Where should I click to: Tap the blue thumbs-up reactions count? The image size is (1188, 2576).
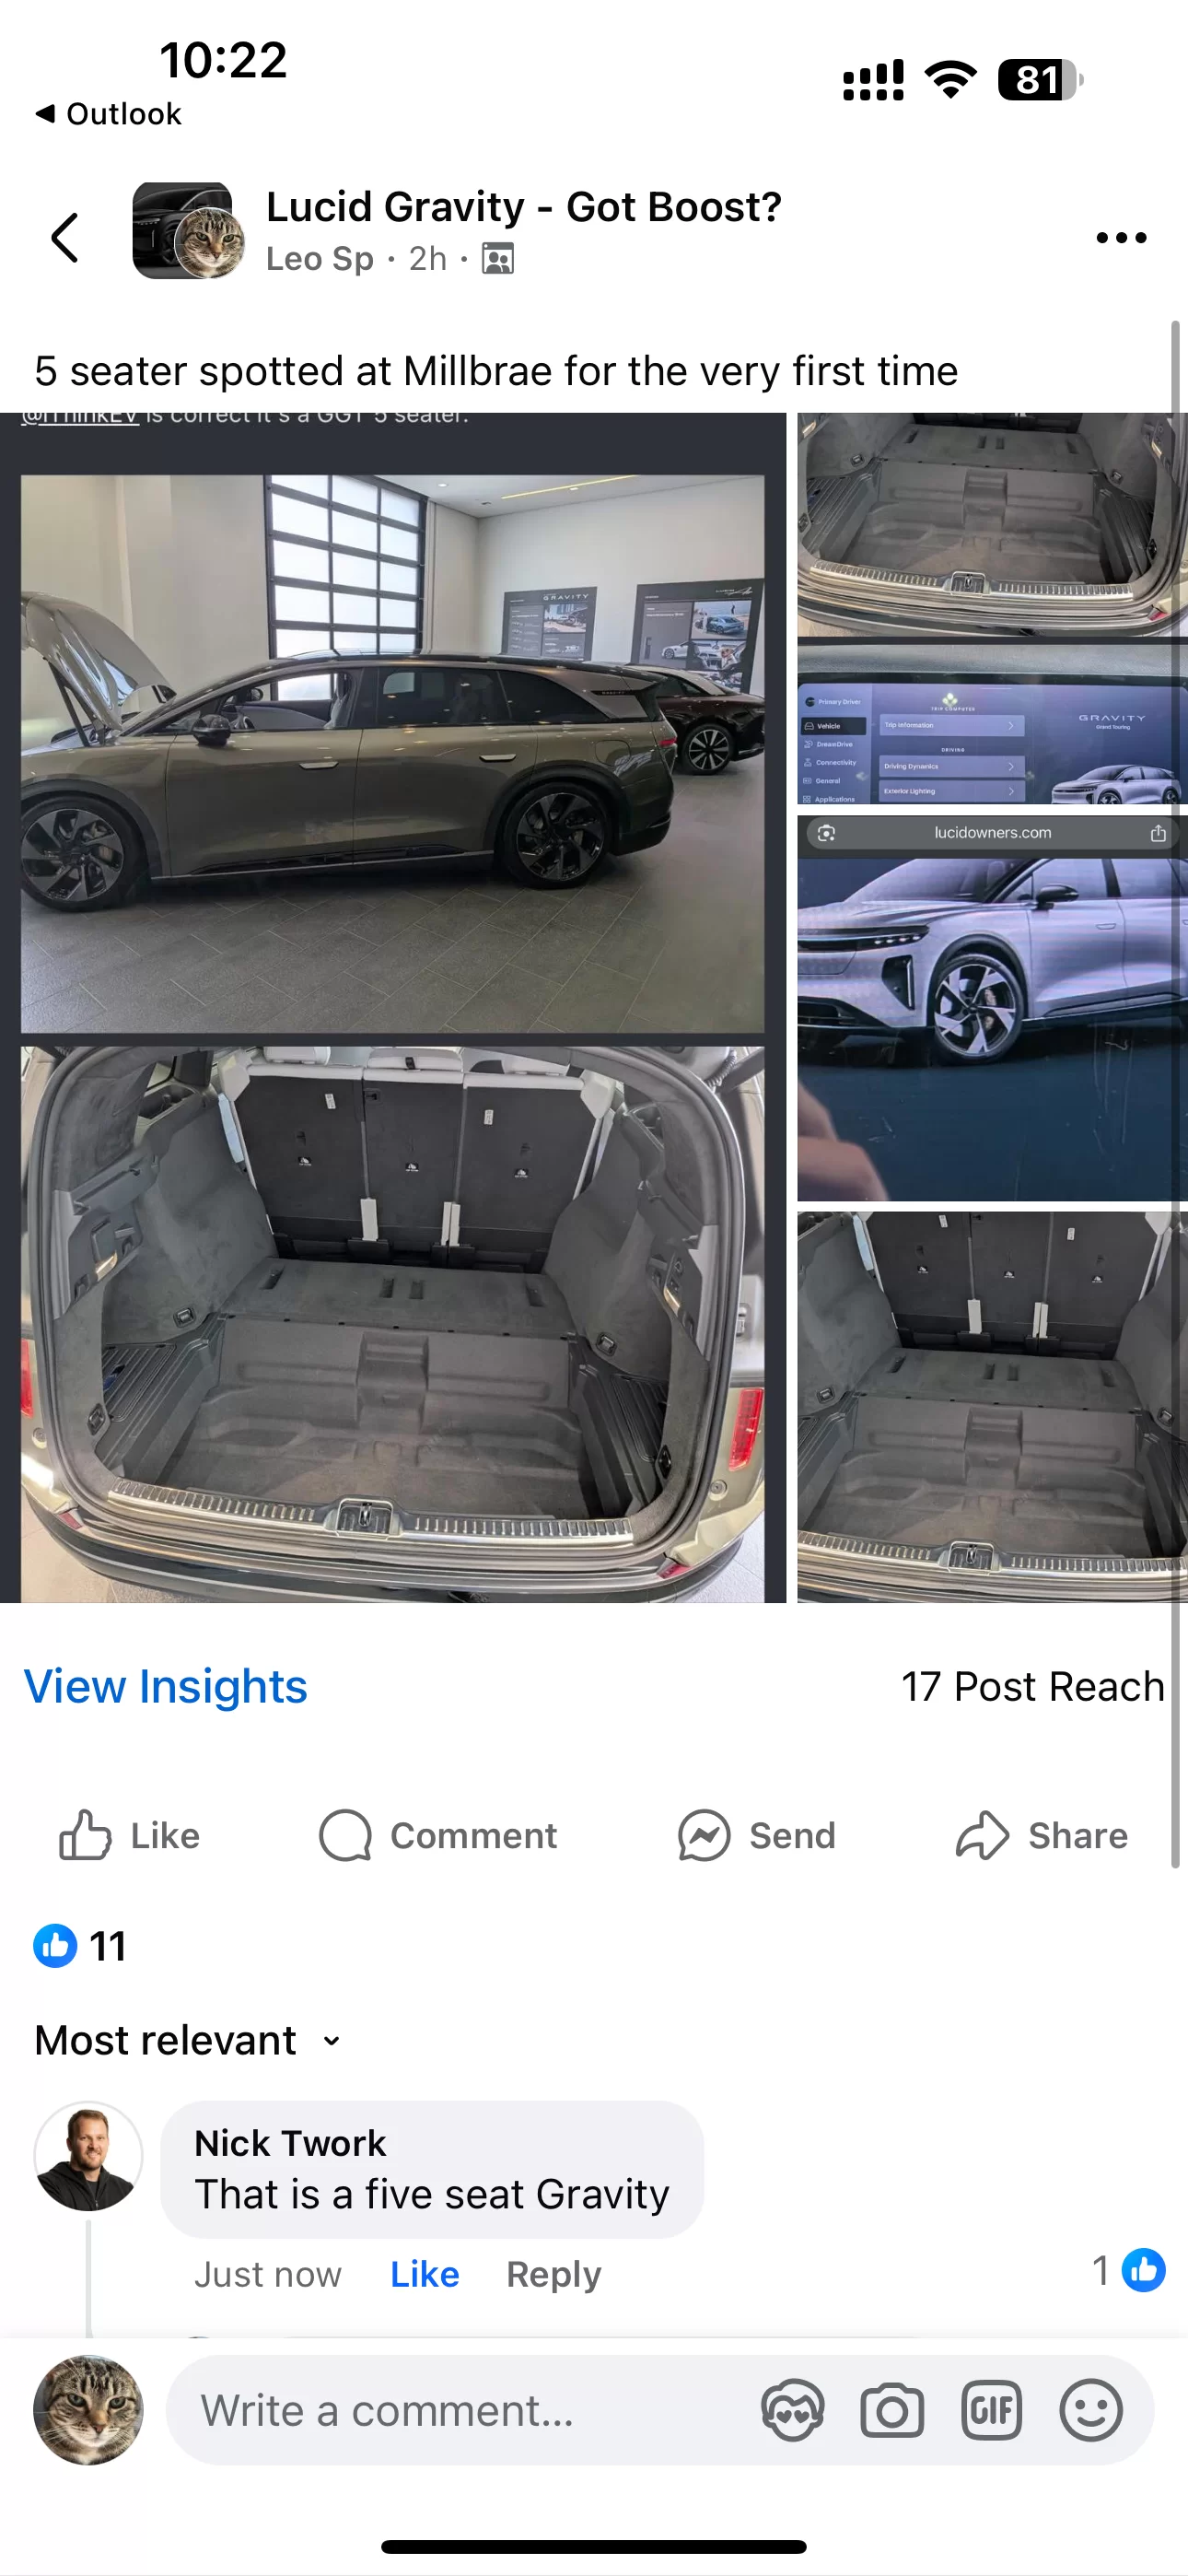click(x=81, y=1946)
